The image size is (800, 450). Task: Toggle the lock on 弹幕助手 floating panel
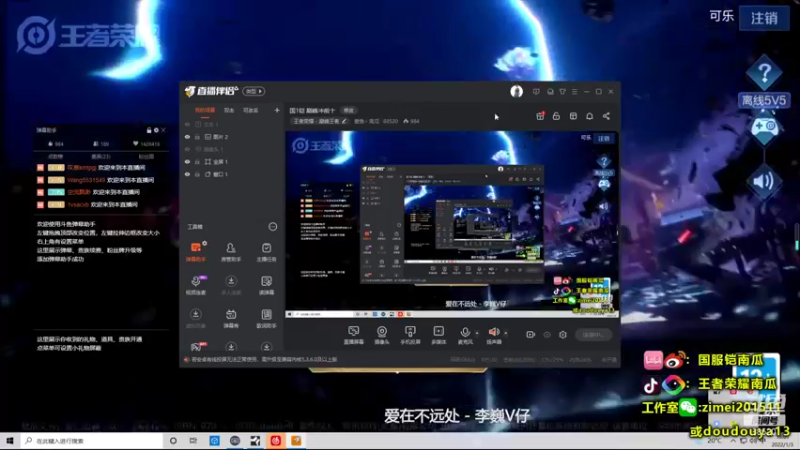pos(149,130)
